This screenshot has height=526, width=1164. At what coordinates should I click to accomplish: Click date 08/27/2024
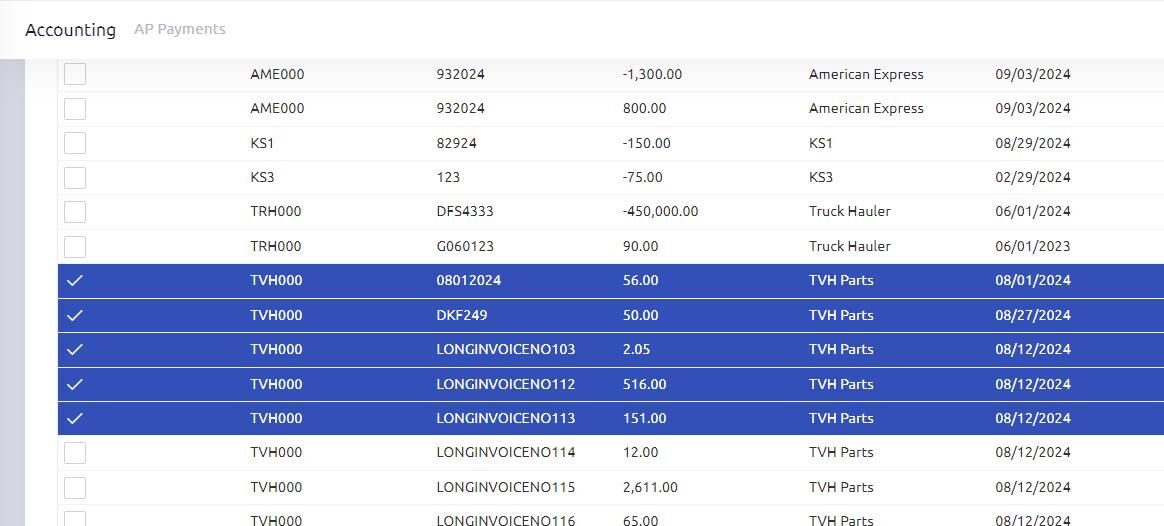click(x=1033, y=315)
